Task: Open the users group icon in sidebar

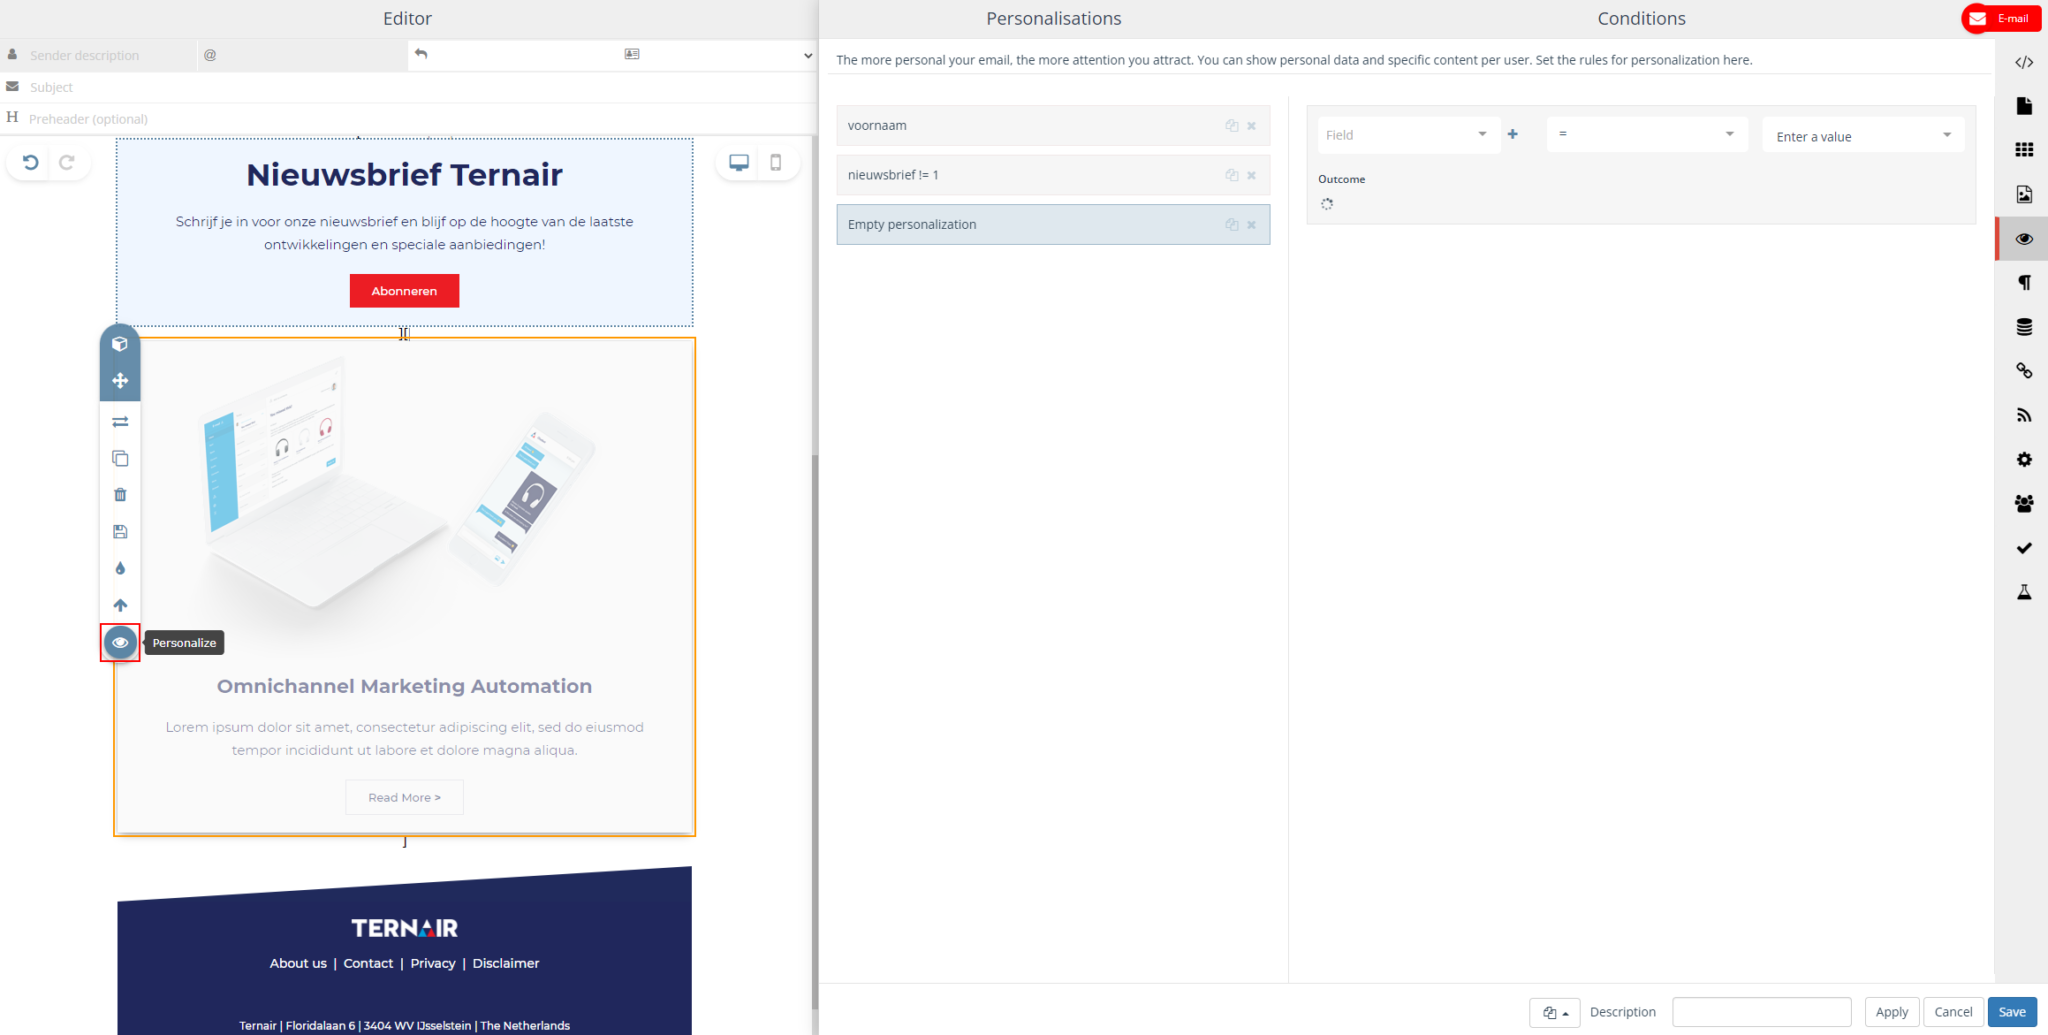Action: coord(2024,504)
